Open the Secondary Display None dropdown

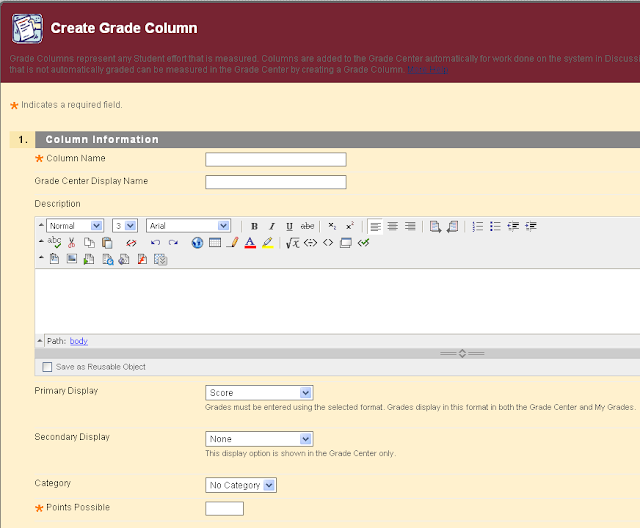point(259,439)
